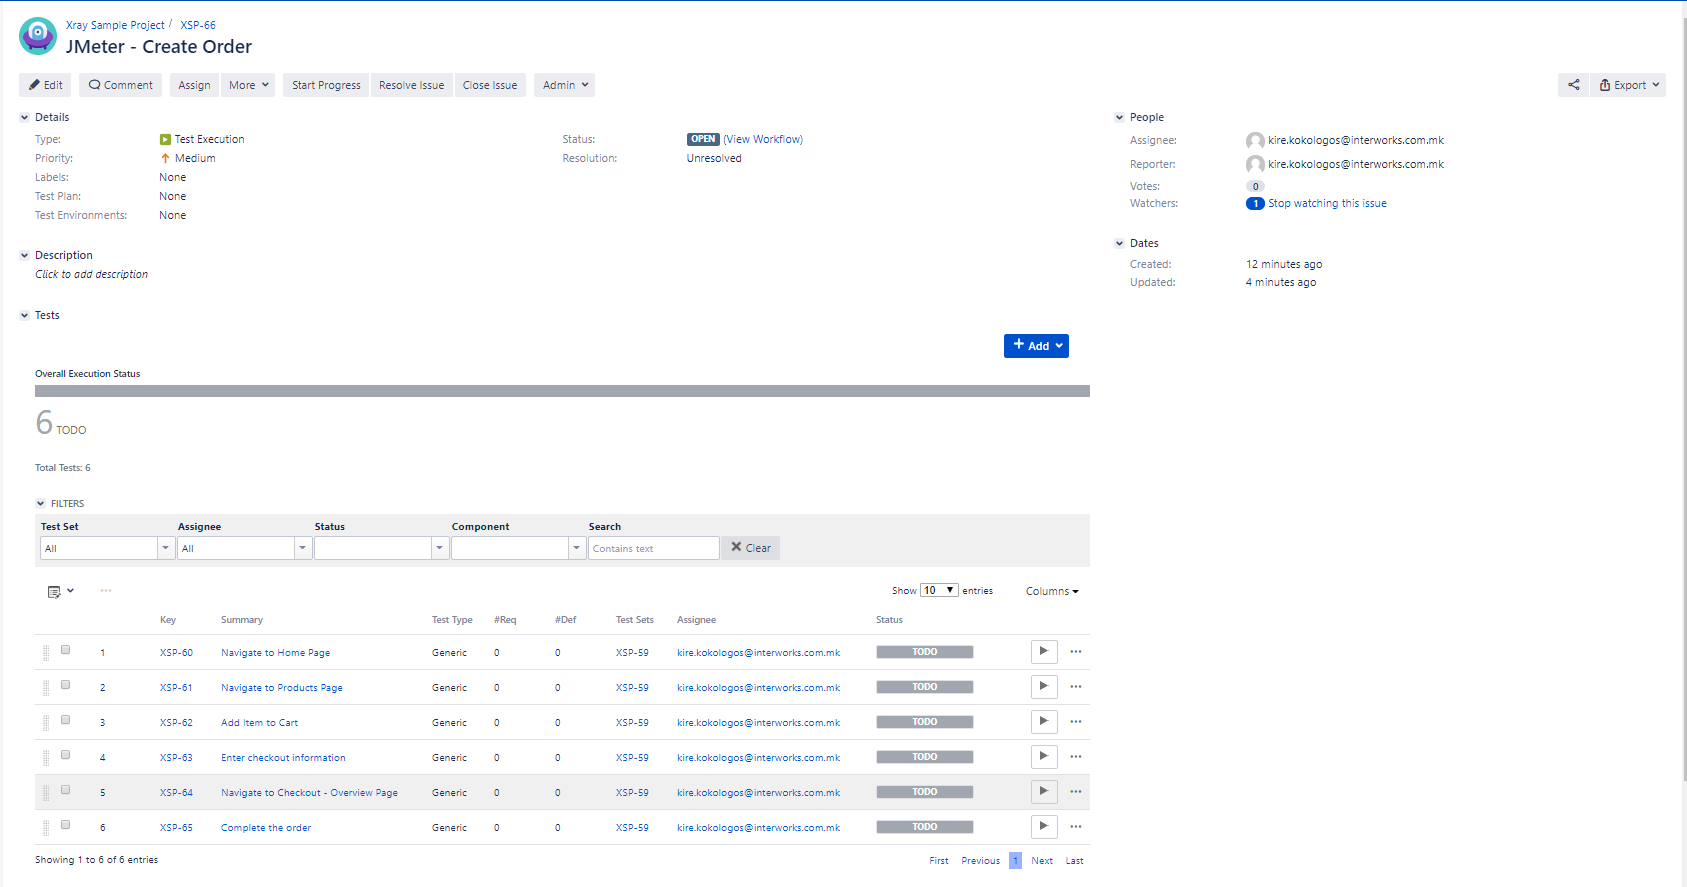This screenshot has height=887, width=1687.
Task: Open the View Workflow link
Action: click(x=763, y=140)
